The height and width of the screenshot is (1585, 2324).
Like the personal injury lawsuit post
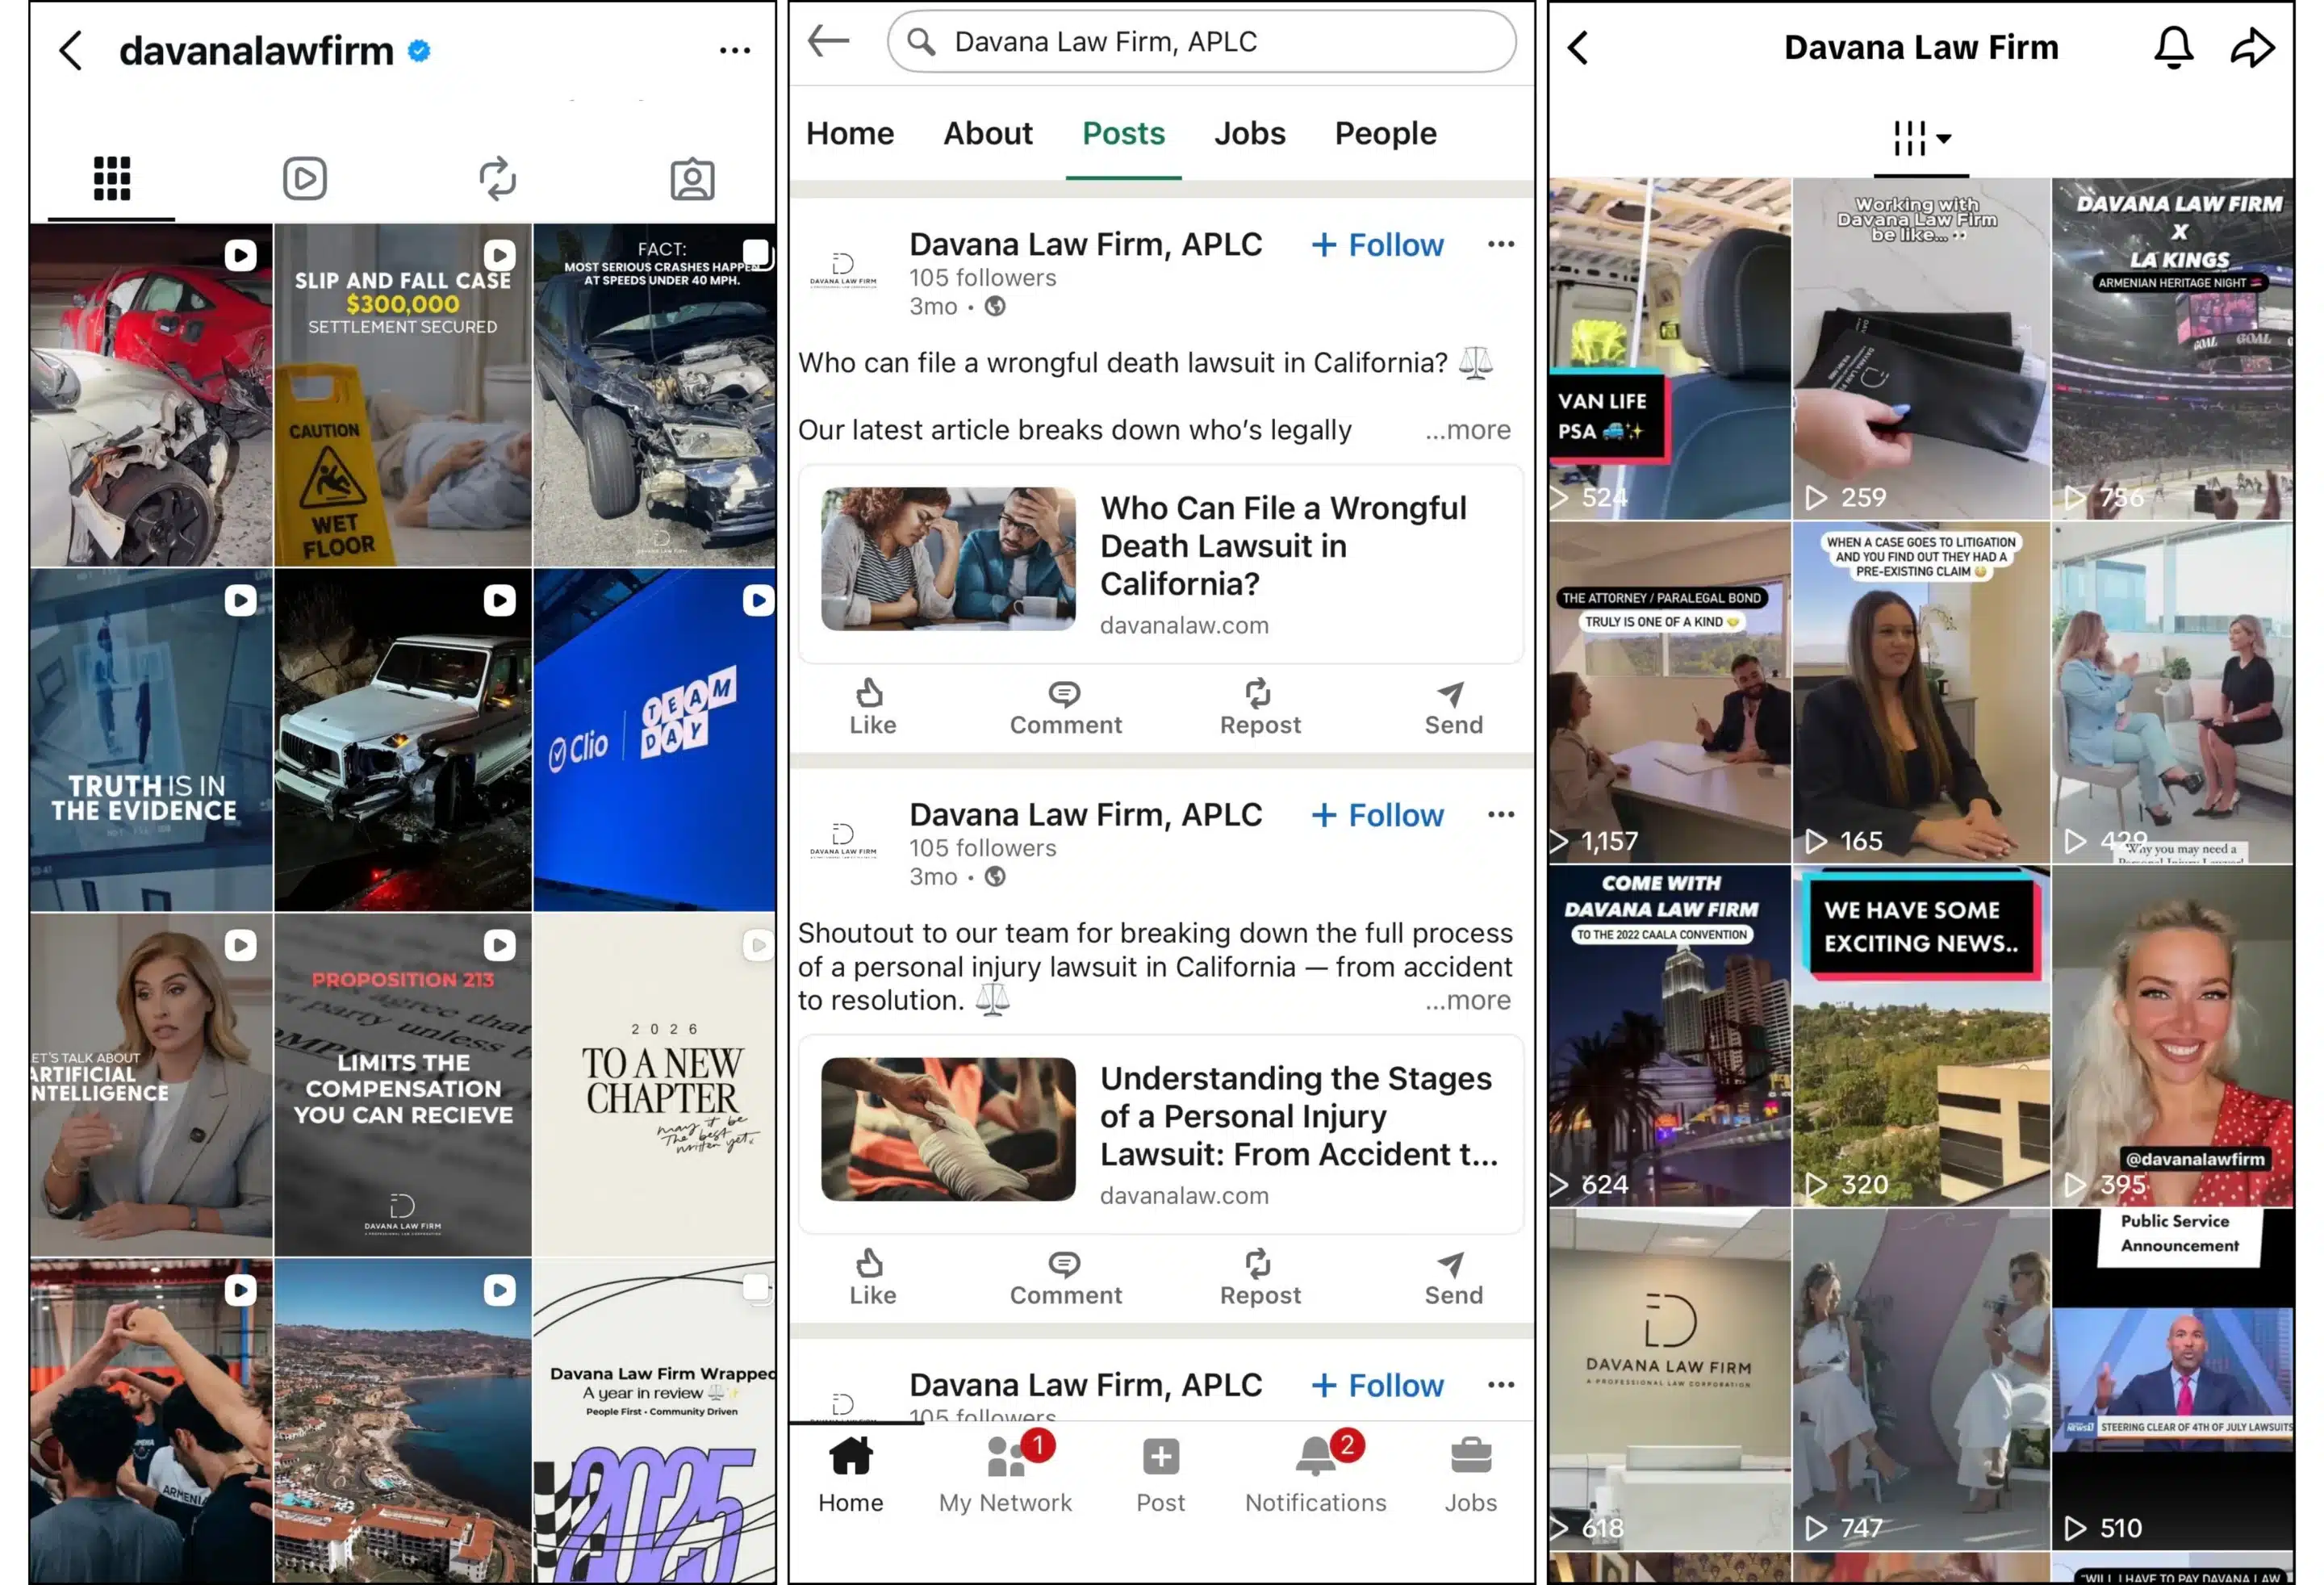pyautogui.click(x=872, y=1277)
